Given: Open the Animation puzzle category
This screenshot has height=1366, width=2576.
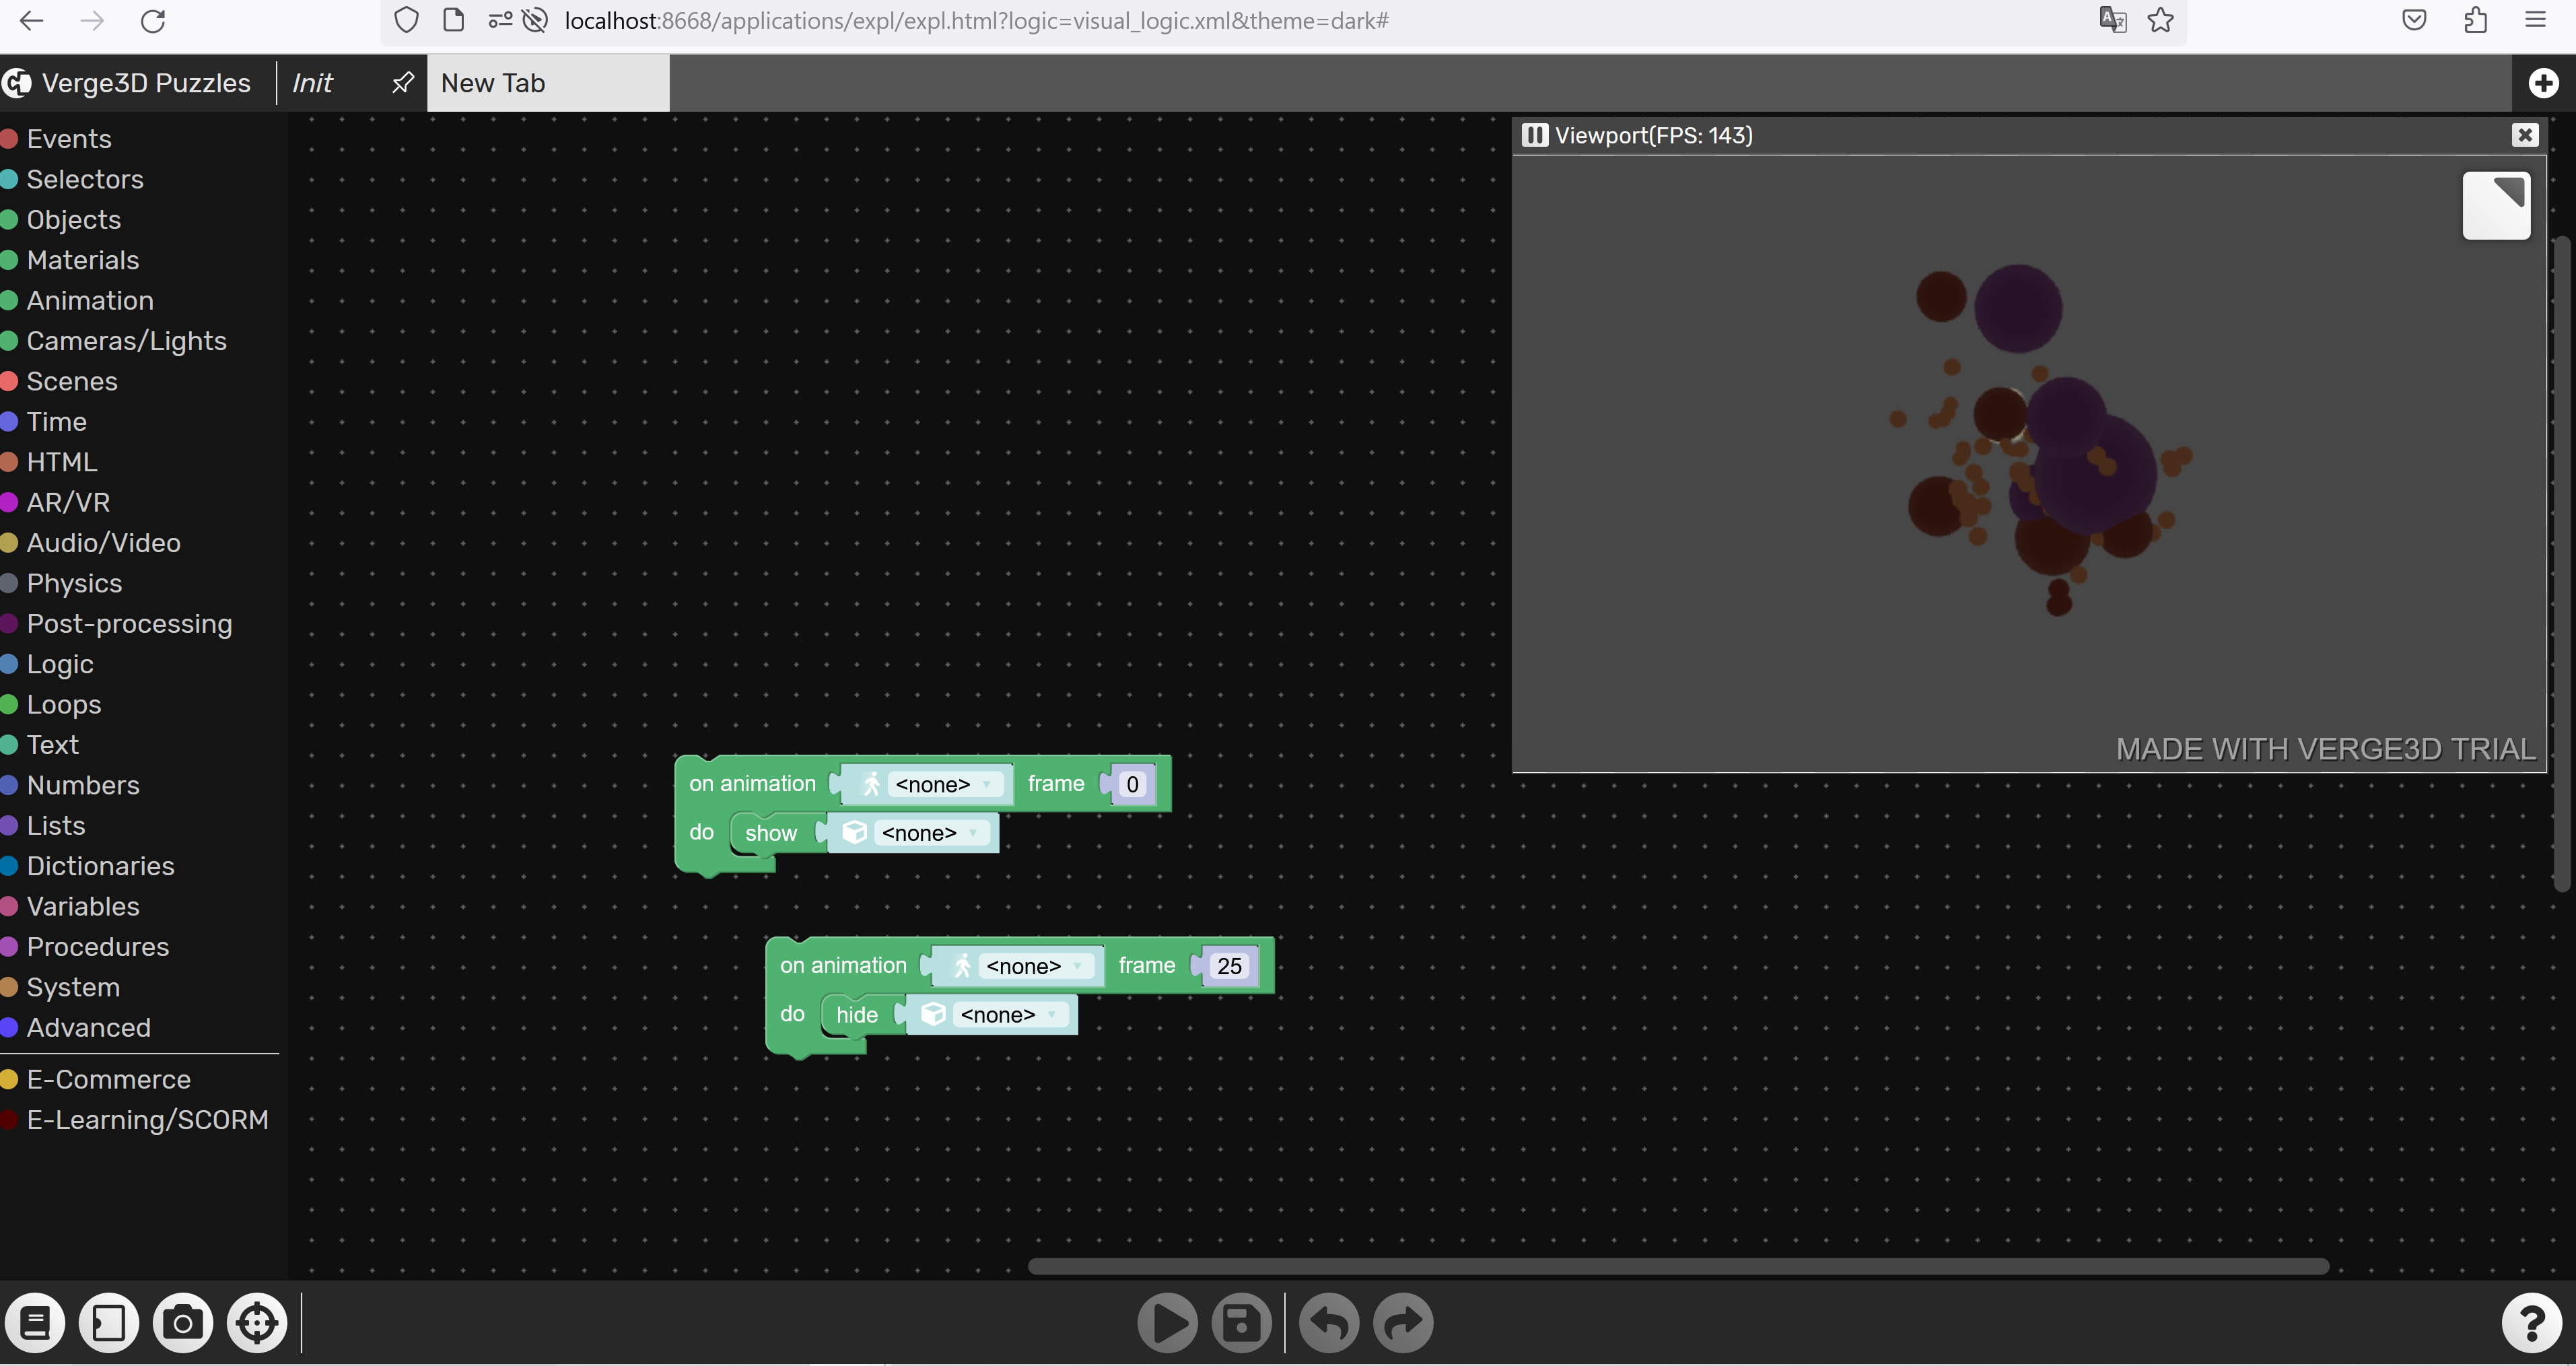Looking at the screenshot, I should point(90,300).
